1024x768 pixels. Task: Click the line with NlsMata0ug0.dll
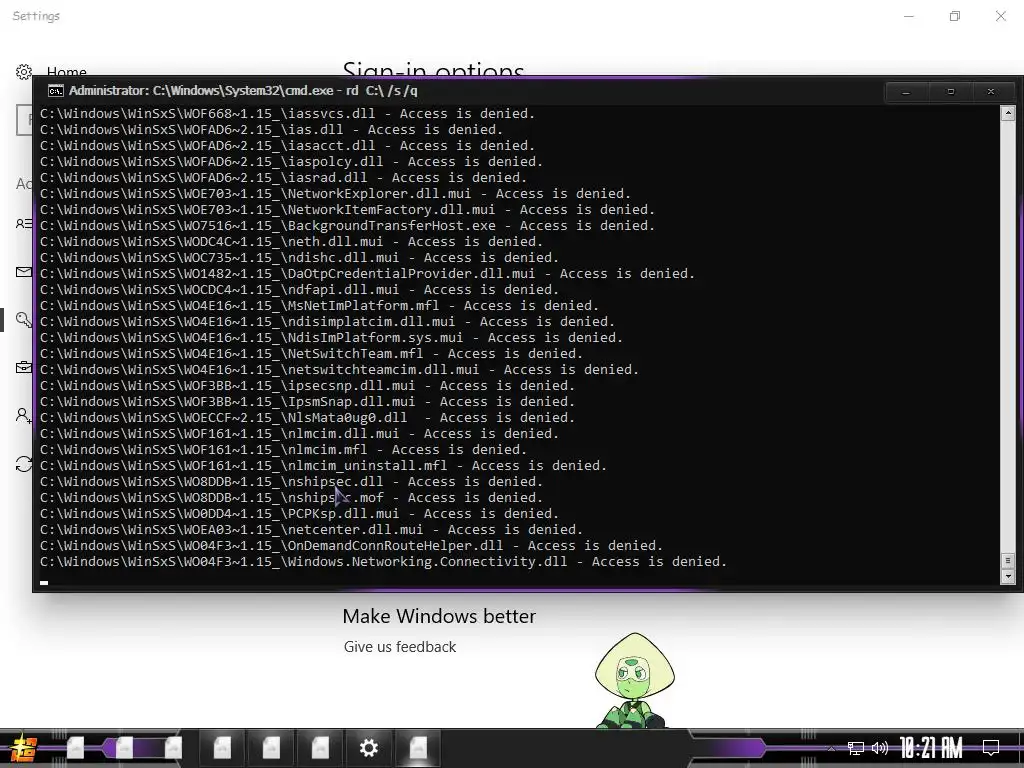[x=308, y=417]
